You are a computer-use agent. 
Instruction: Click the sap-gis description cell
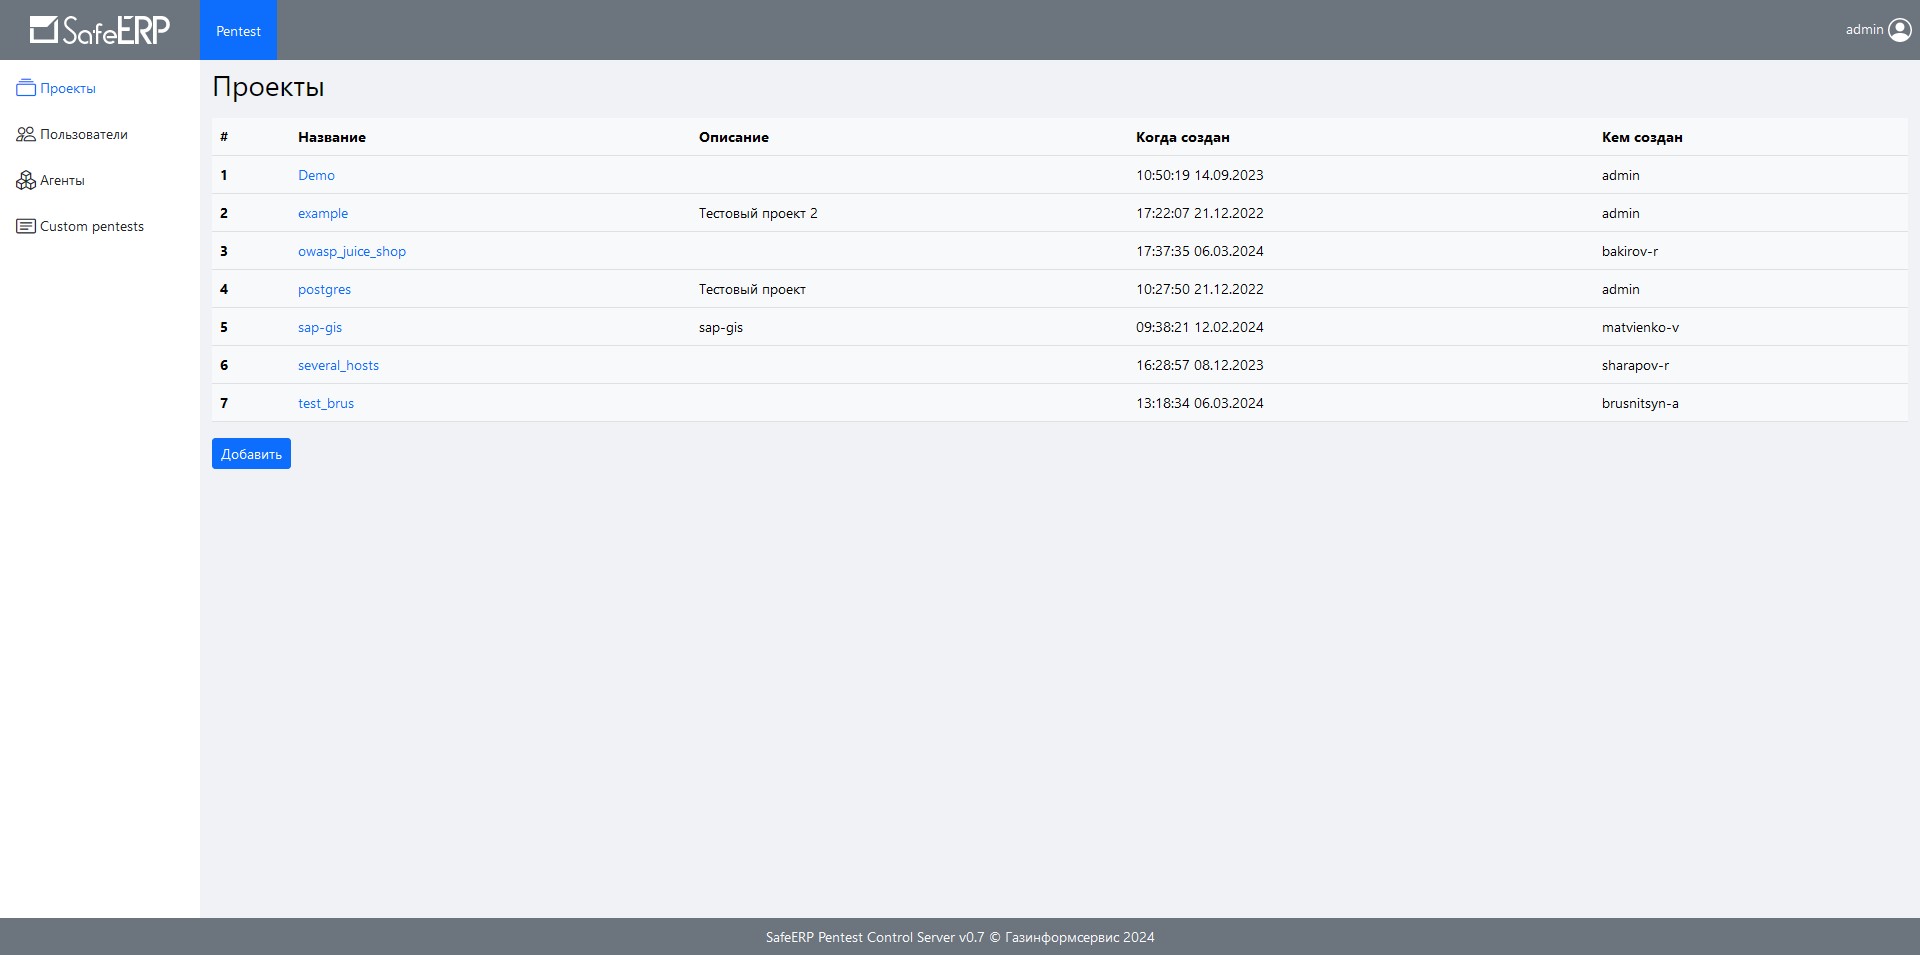(x=721, y=327)
